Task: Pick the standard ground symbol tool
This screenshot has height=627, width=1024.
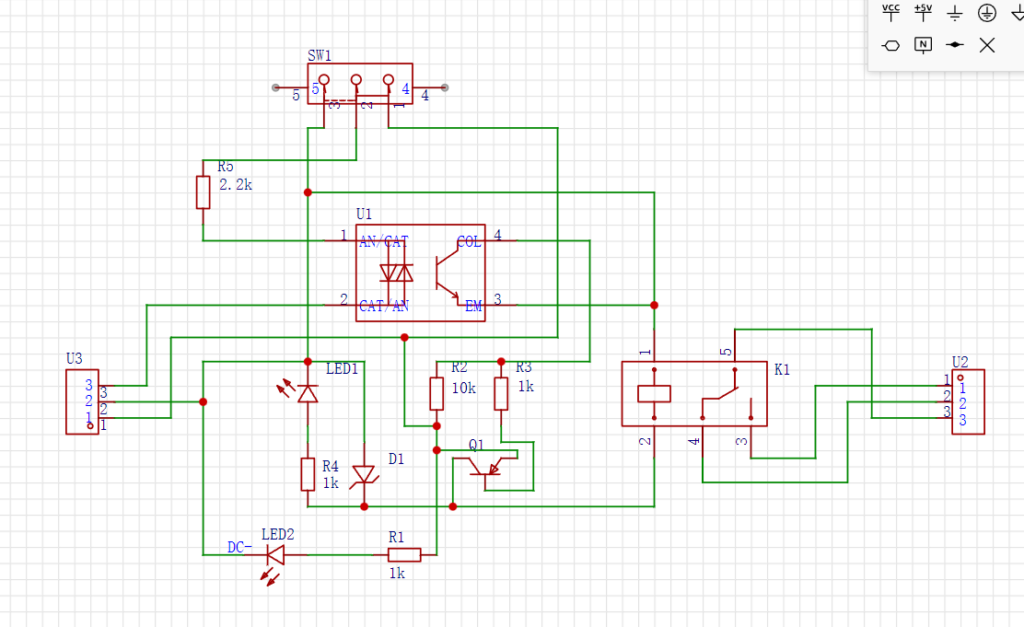Action: click(x=955, y=13)
